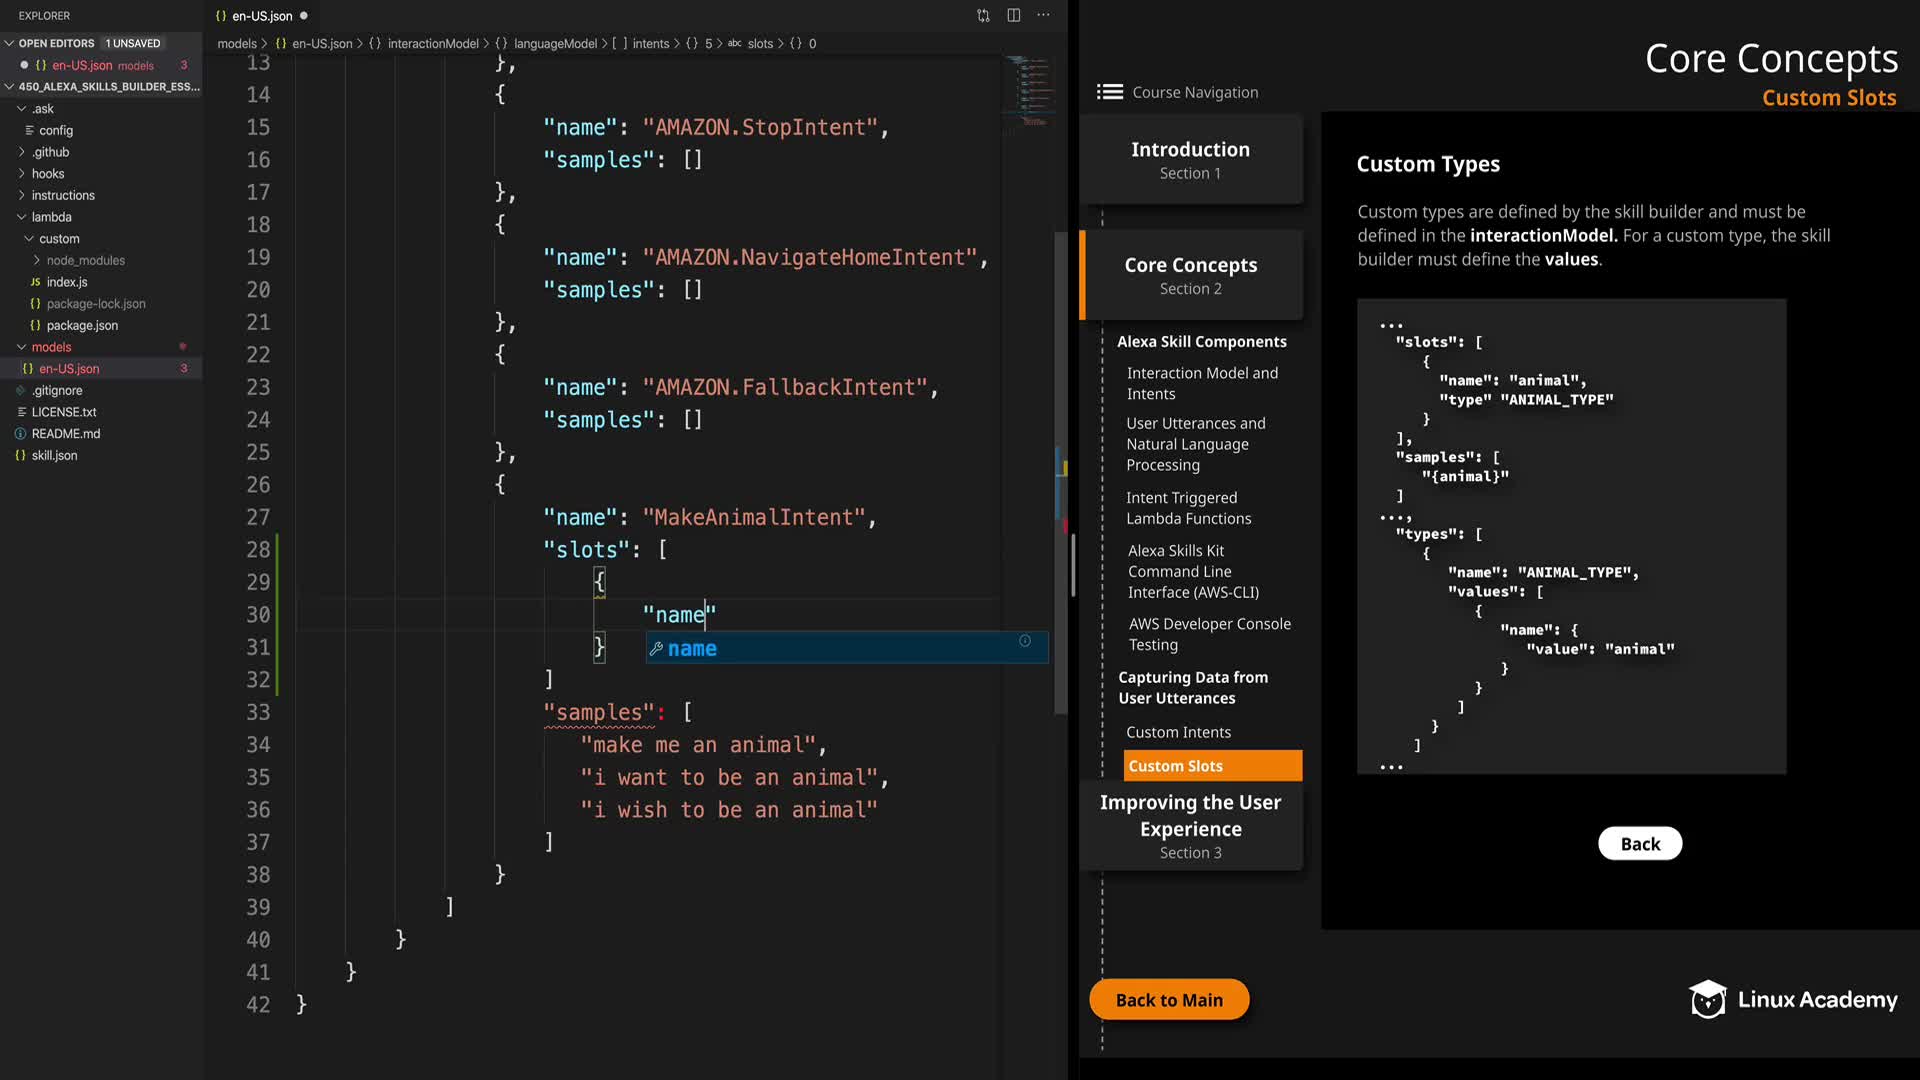Viewport: 1920px width, 1080px height.
Task: Select the en-US.json editor tab
Action: point(261,16)
